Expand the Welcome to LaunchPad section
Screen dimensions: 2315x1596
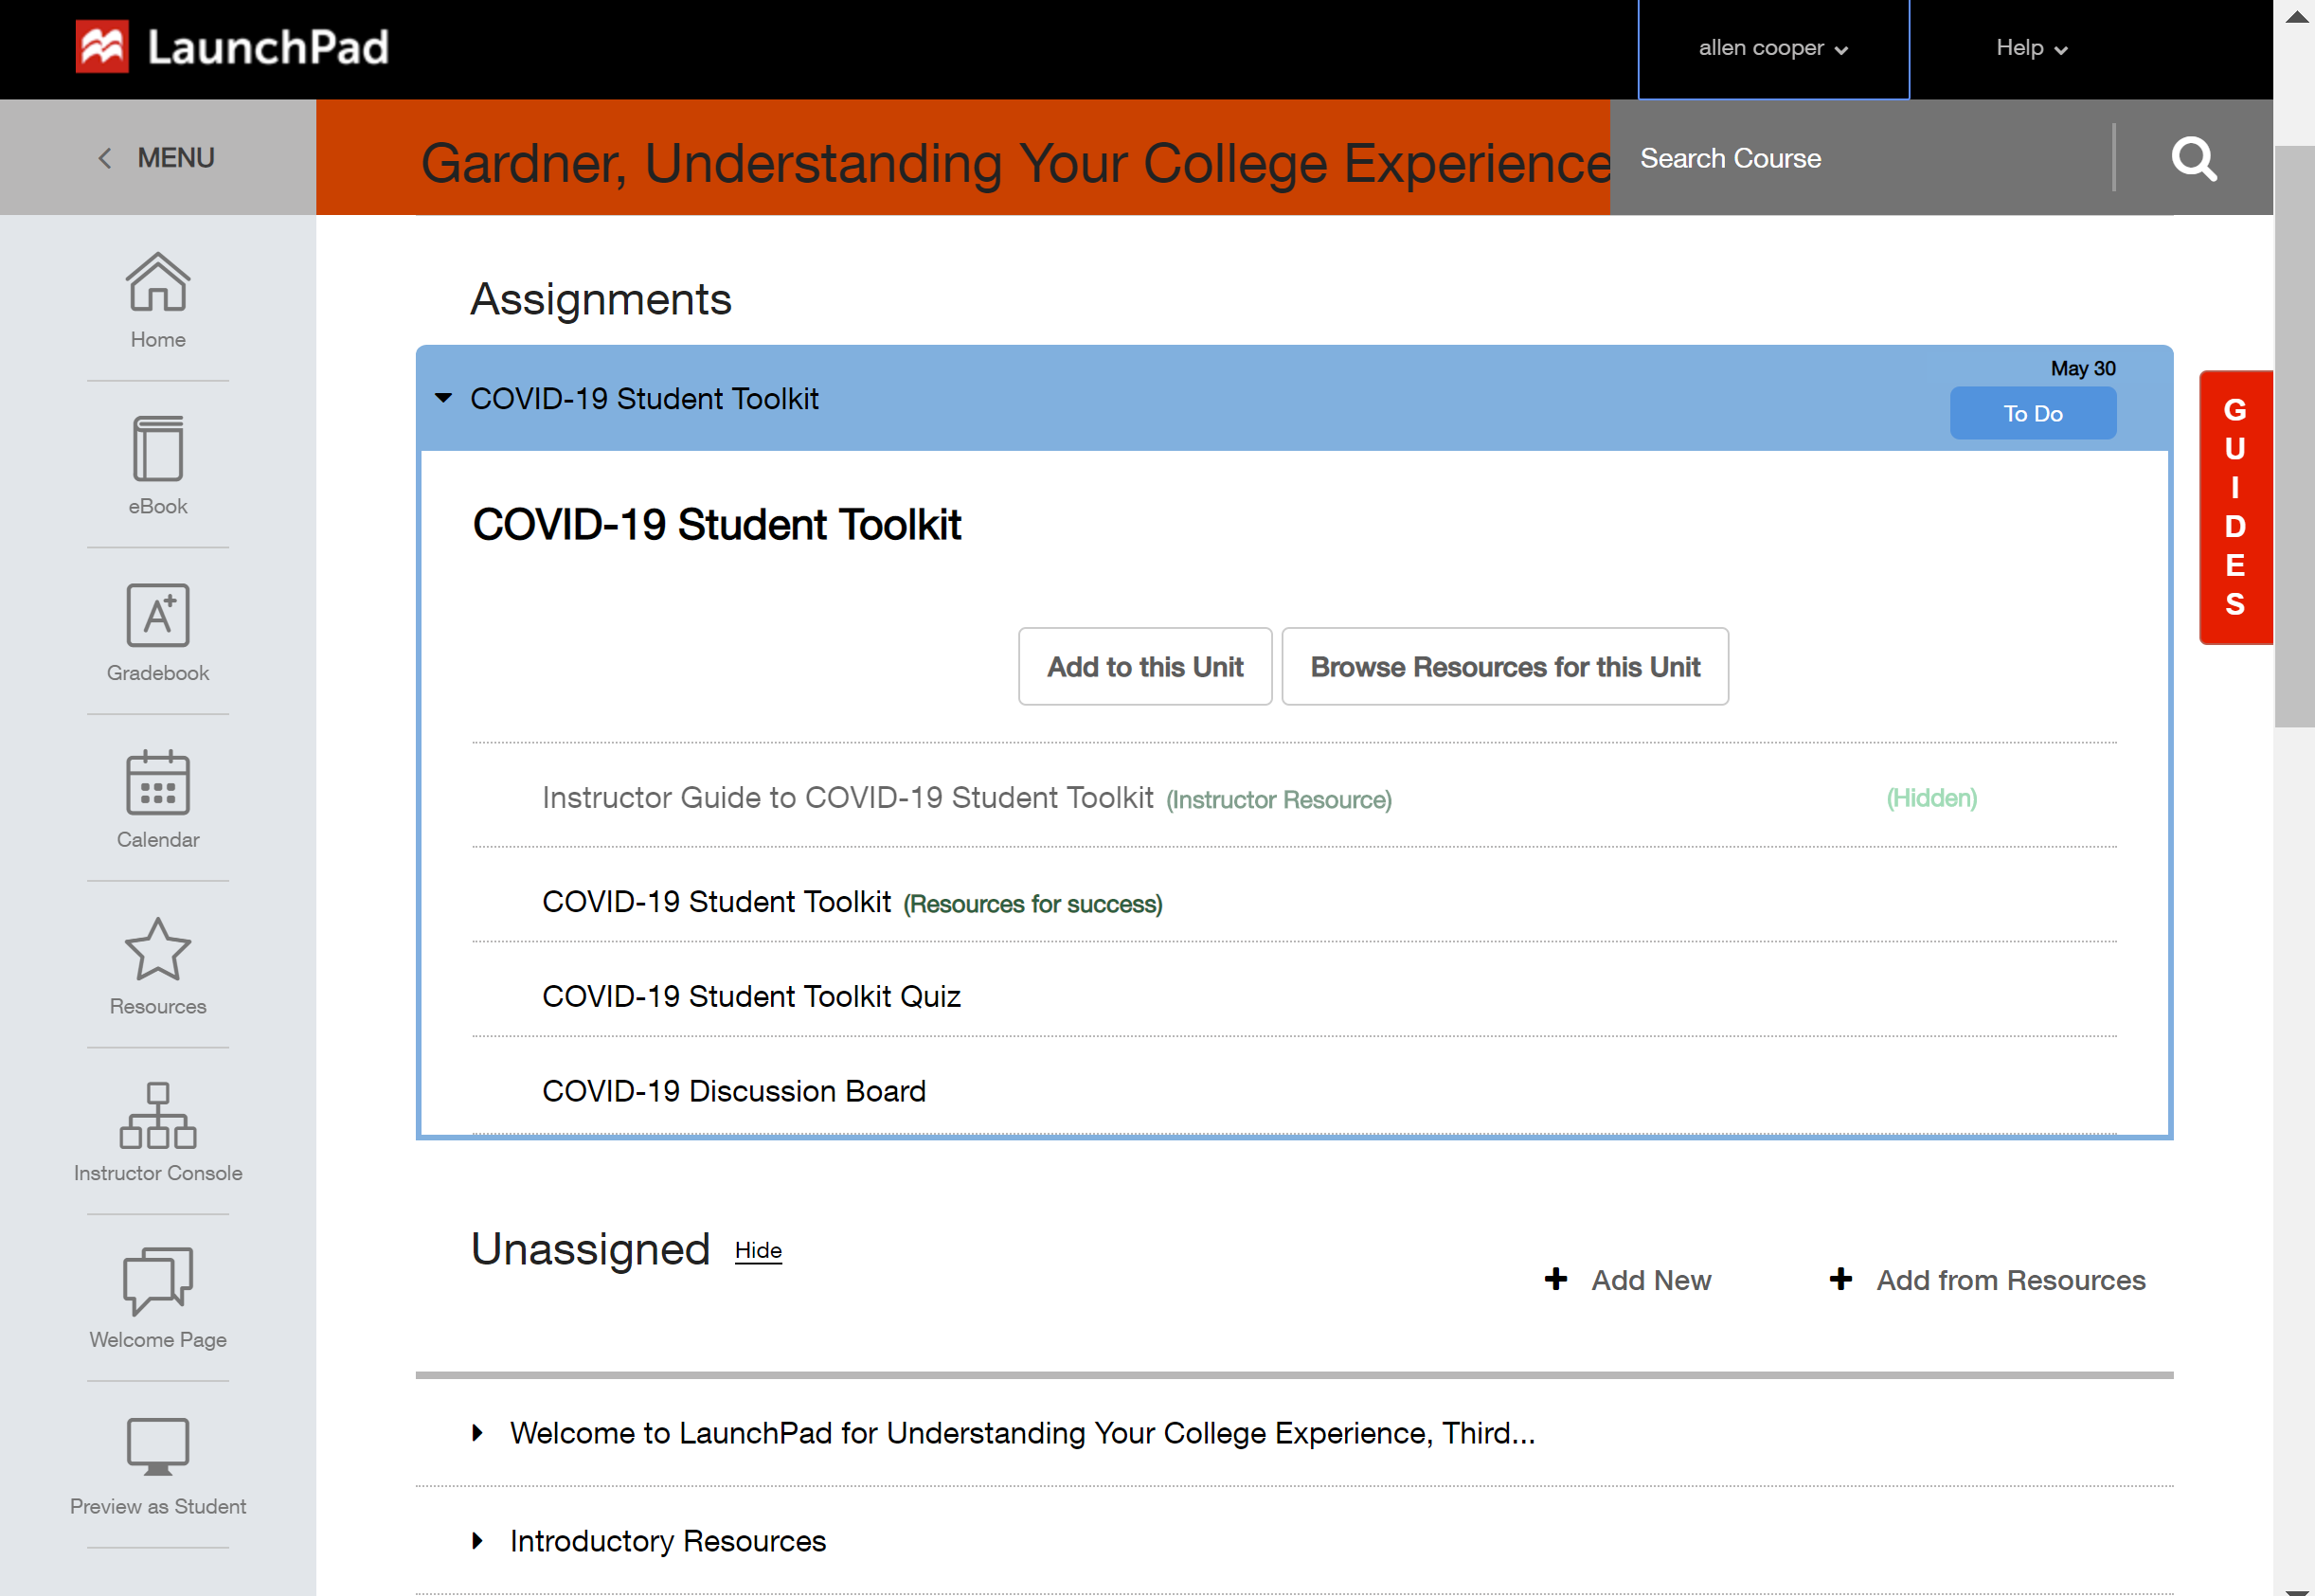(478, 1432)
